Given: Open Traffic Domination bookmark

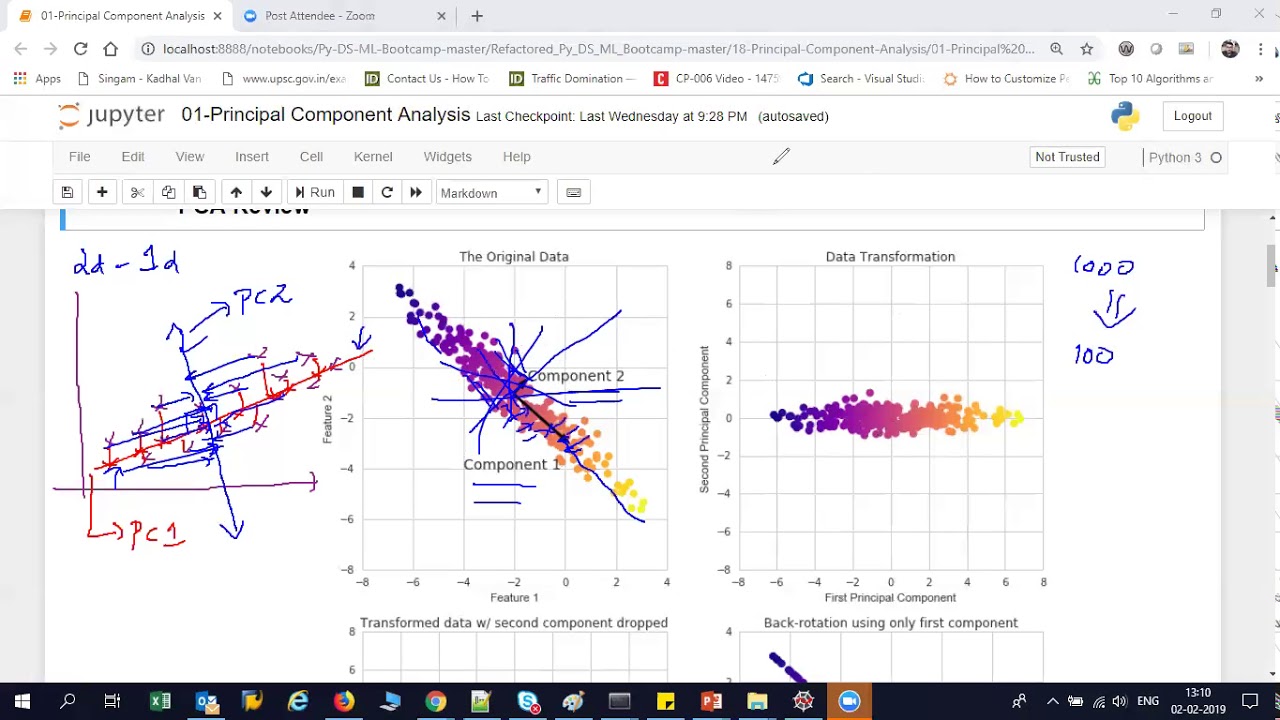Looking at the screenshot, I should coord(573,78).
